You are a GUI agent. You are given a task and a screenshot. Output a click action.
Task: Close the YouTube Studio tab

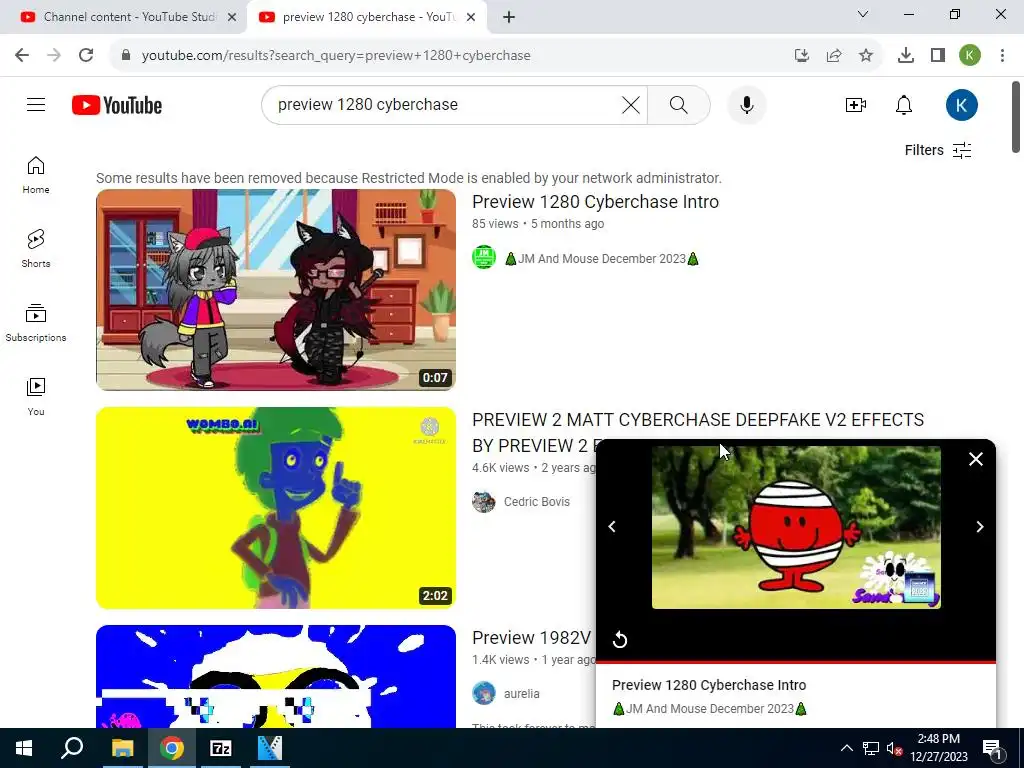tap(232, 17)
